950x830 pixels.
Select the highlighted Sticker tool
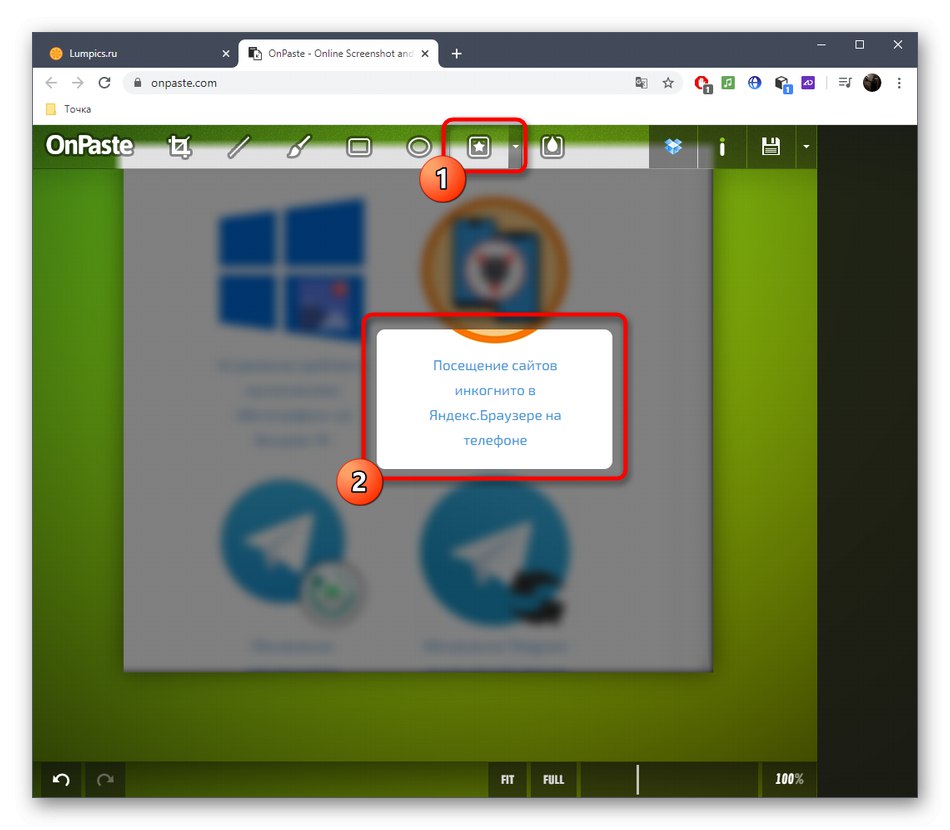[480, 146]
